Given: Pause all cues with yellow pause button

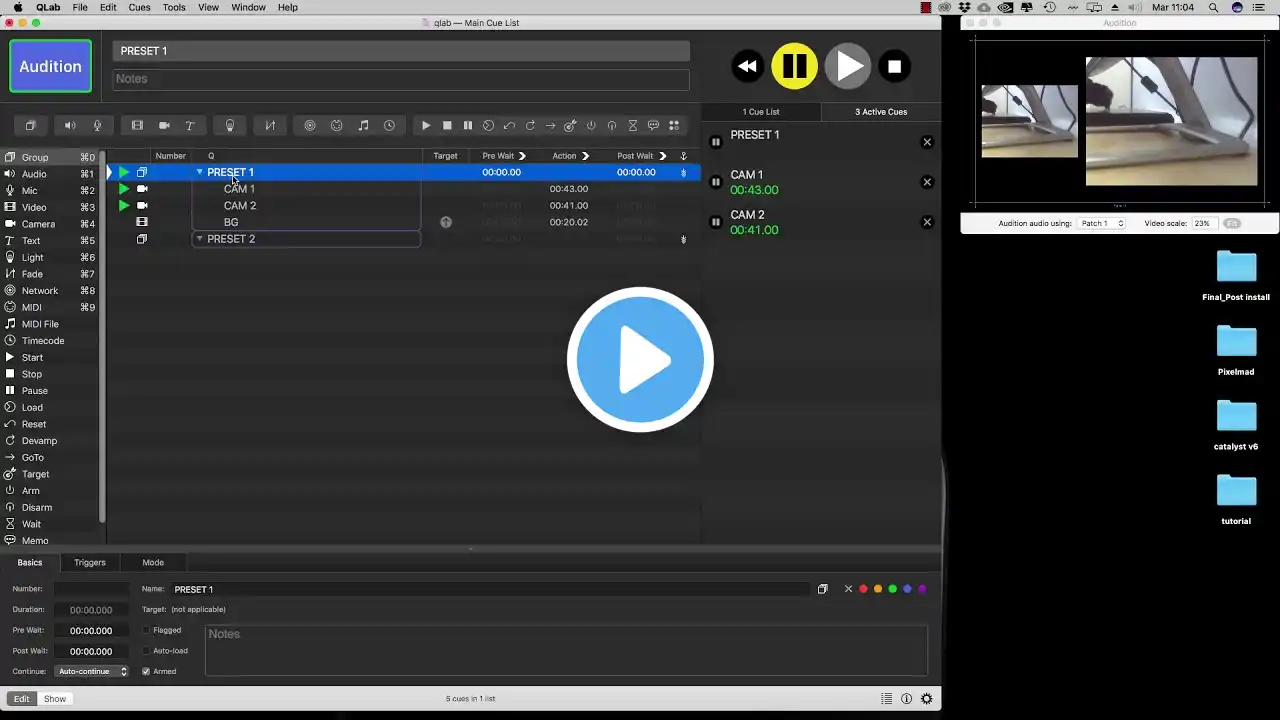Looking at the screenshot, I should click(795, 66).
